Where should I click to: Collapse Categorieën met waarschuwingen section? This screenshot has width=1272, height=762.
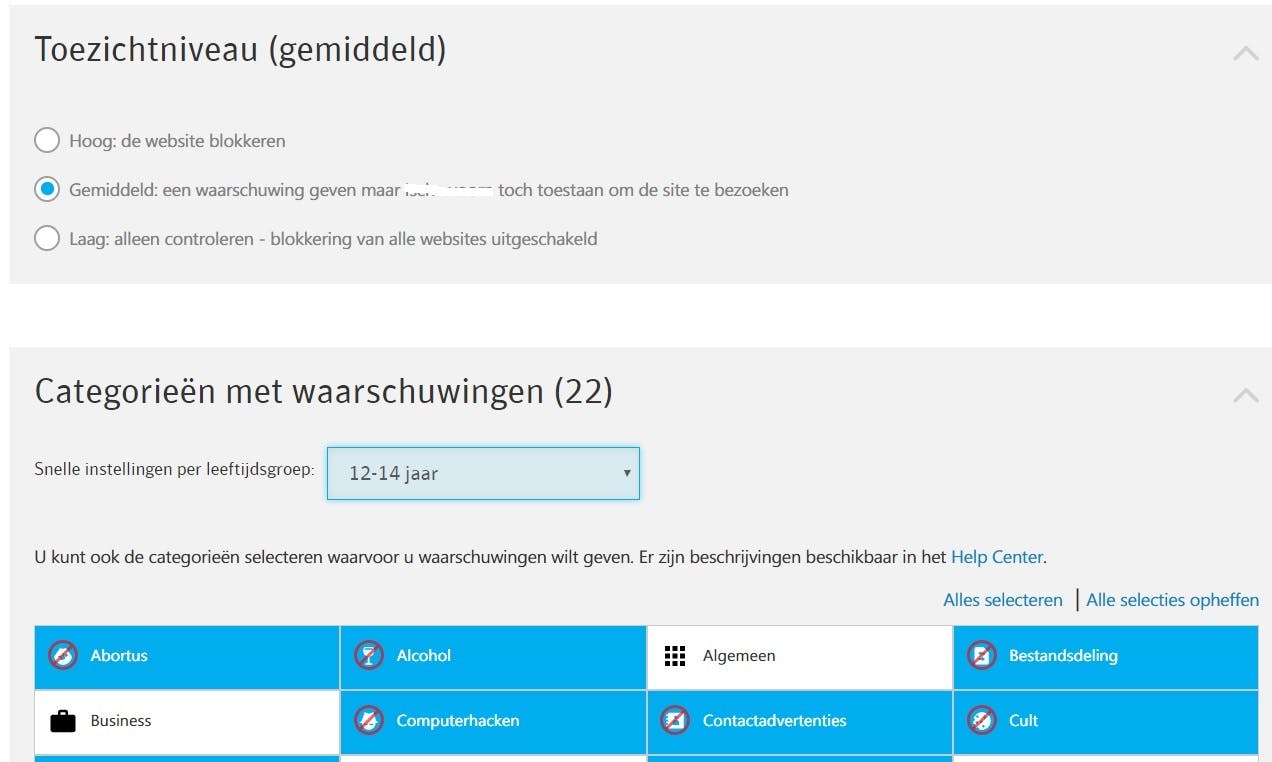point(1245,396)
